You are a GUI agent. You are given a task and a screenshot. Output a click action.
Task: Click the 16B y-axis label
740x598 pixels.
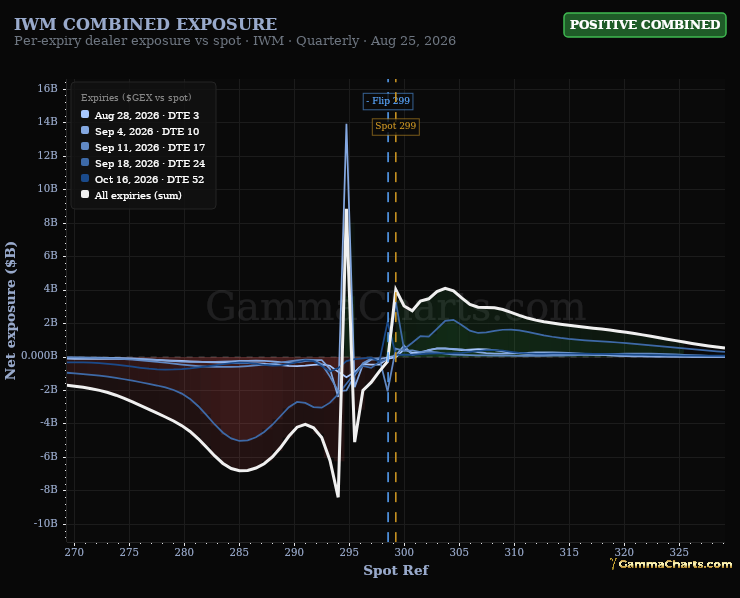coord(48,88)
